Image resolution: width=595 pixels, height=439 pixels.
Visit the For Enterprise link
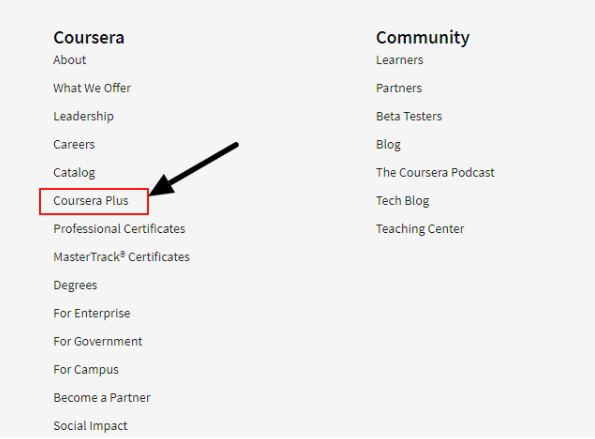[91, 314]
